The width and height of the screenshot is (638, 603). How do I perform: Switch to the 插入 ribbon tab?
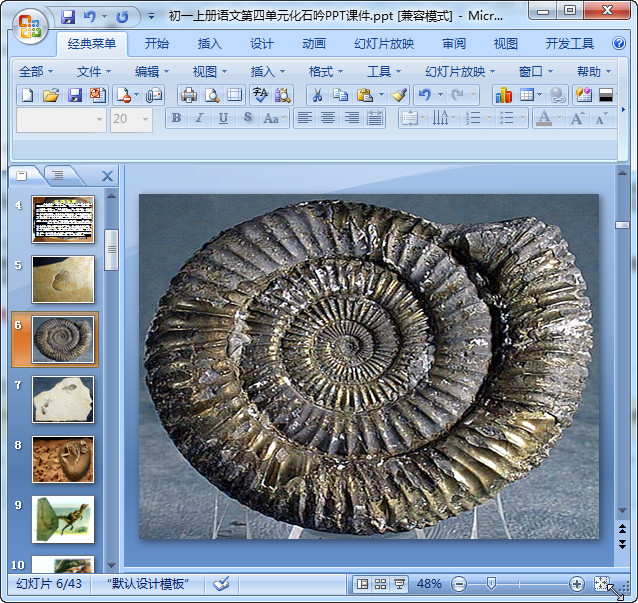[x=210, y=44]
